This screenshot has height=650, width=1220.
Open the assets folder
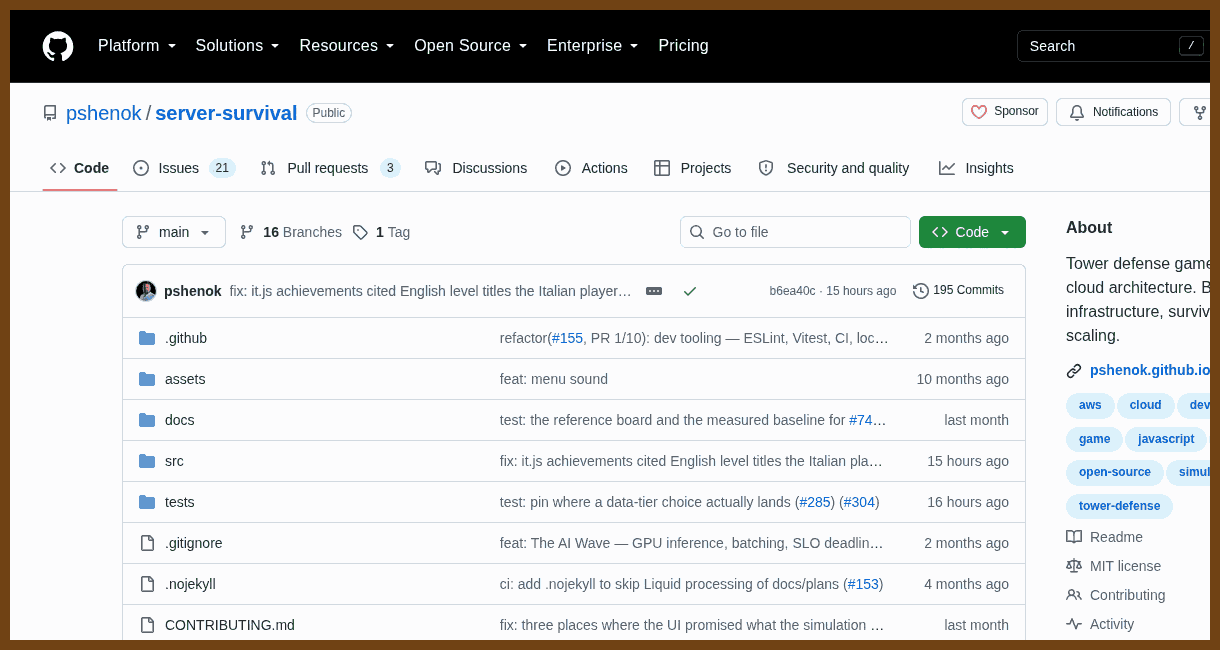pos(185,379)
